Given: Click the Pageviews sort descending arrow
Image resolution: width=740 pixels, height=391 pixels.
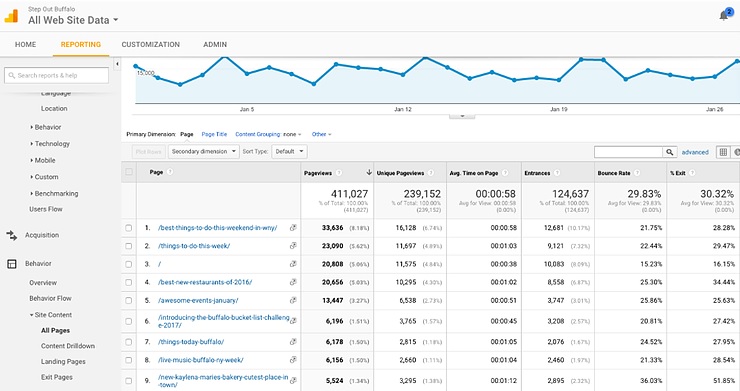Looking at the screenshot, I should point(369,172).
